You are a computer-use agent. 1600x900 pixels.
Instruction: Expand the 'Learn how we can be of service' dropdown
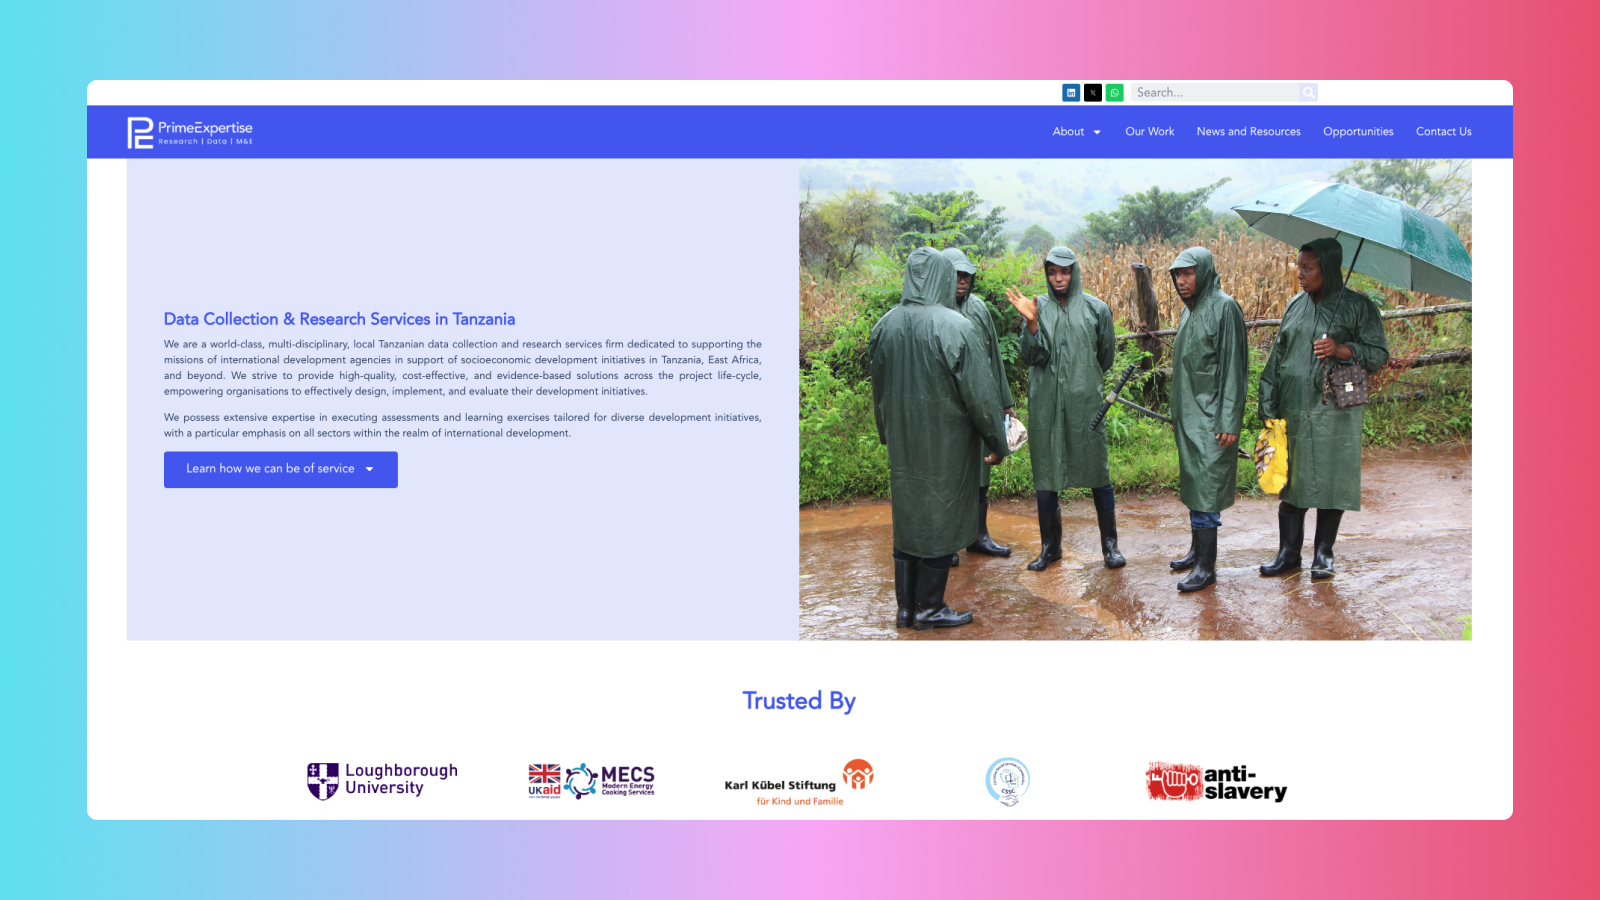[280, 469]
